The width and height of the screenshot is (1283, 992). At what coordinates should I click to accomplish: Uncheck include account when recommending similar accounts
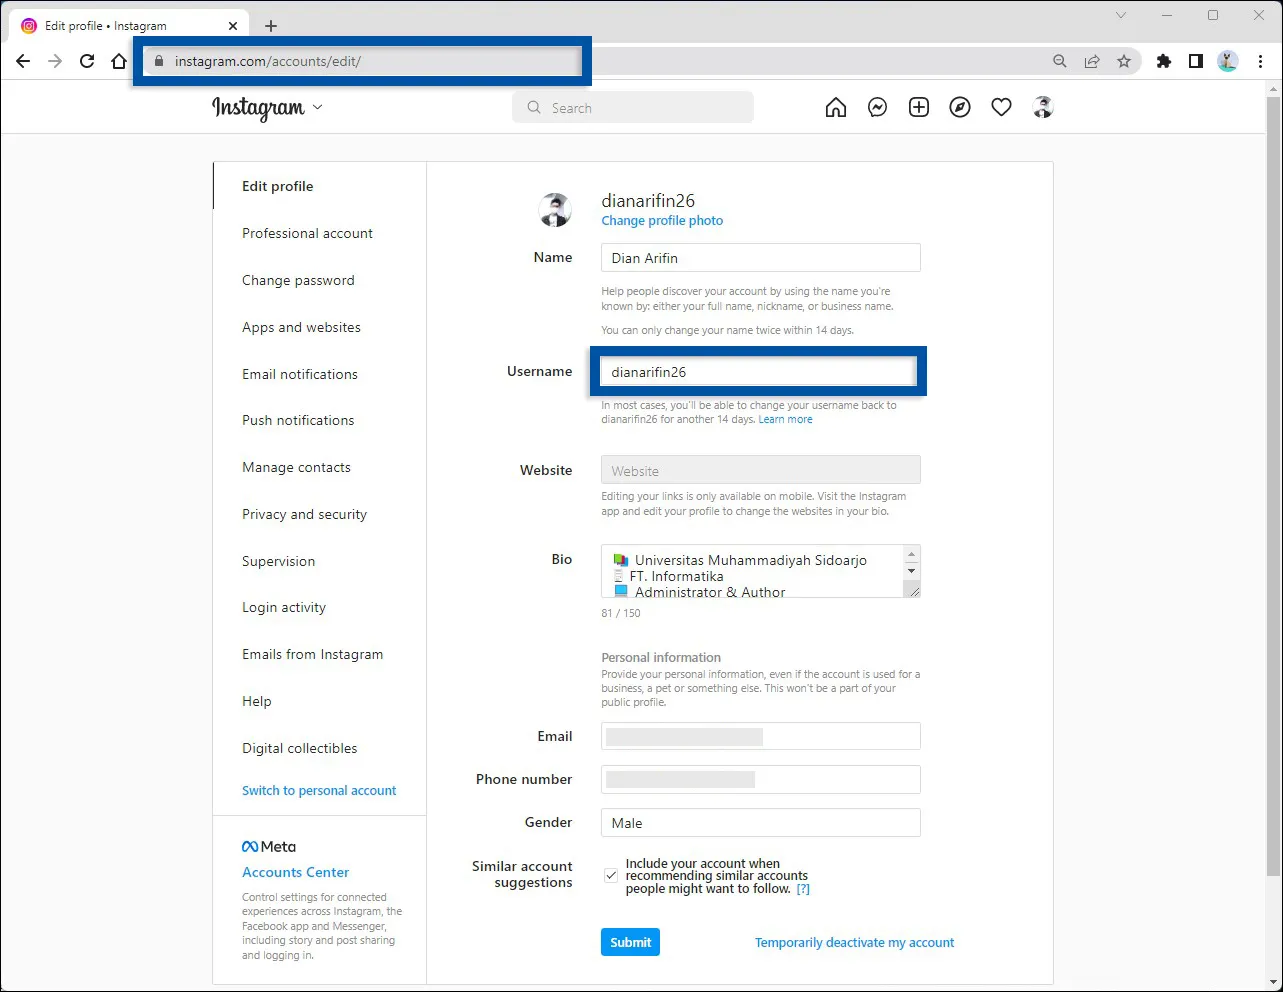610,875
